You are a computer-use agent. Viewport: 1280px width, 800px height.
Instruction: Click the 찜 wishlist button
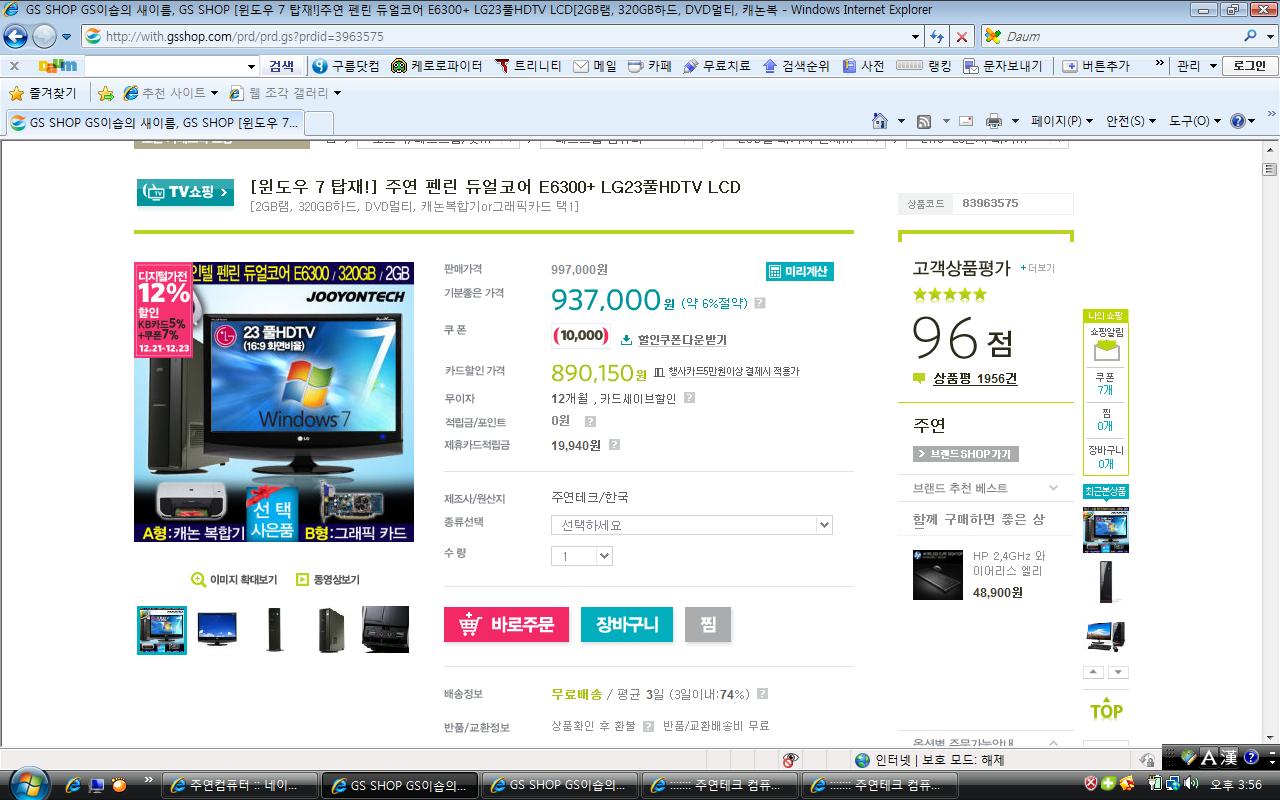(x=708, y=624)
